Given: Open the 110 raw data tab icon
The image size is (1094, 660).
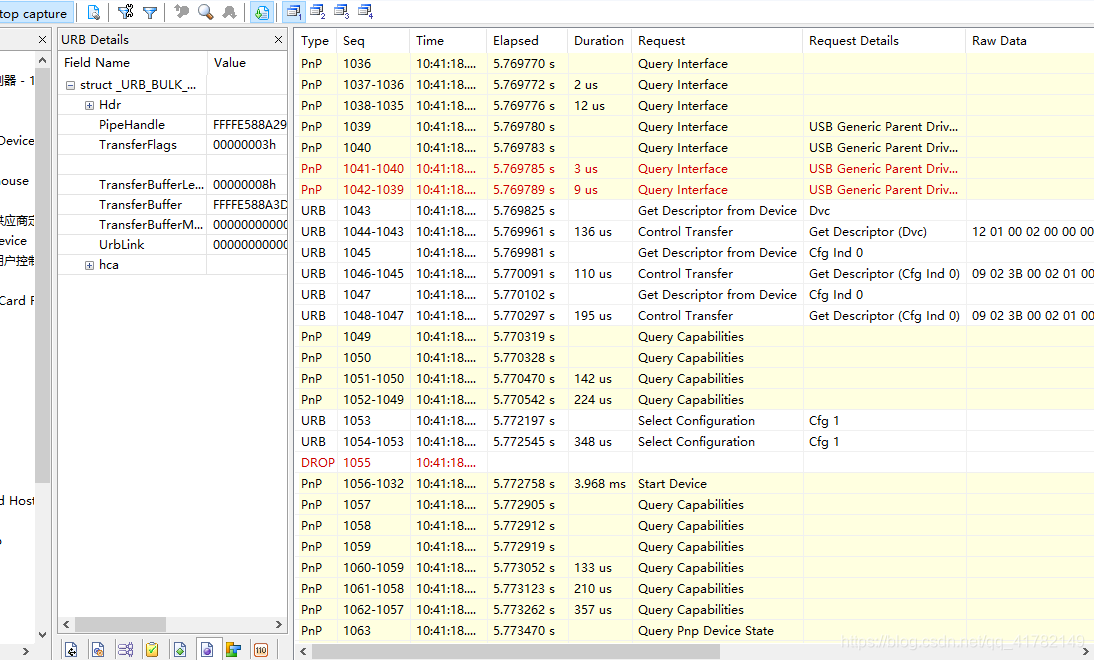Looking at the screenshot, I should [x=261, y=650].
